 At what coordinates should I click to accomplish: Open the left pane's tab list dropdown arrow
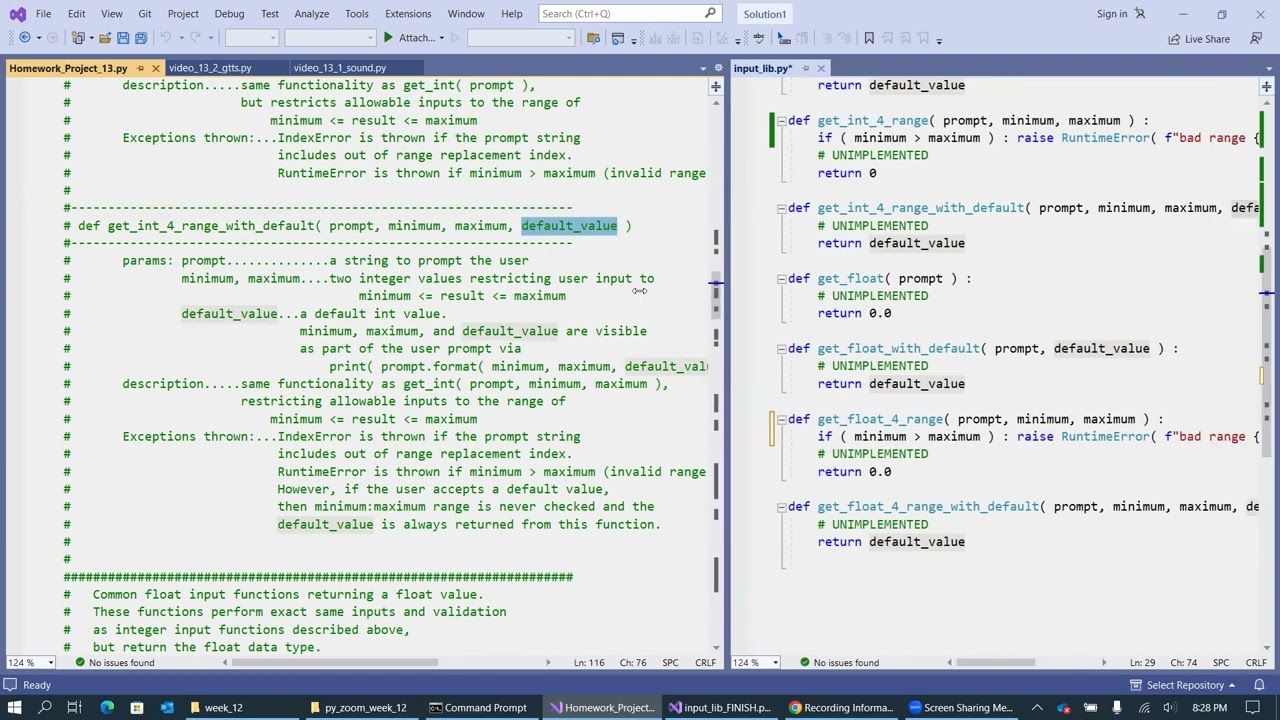(703, 68)
